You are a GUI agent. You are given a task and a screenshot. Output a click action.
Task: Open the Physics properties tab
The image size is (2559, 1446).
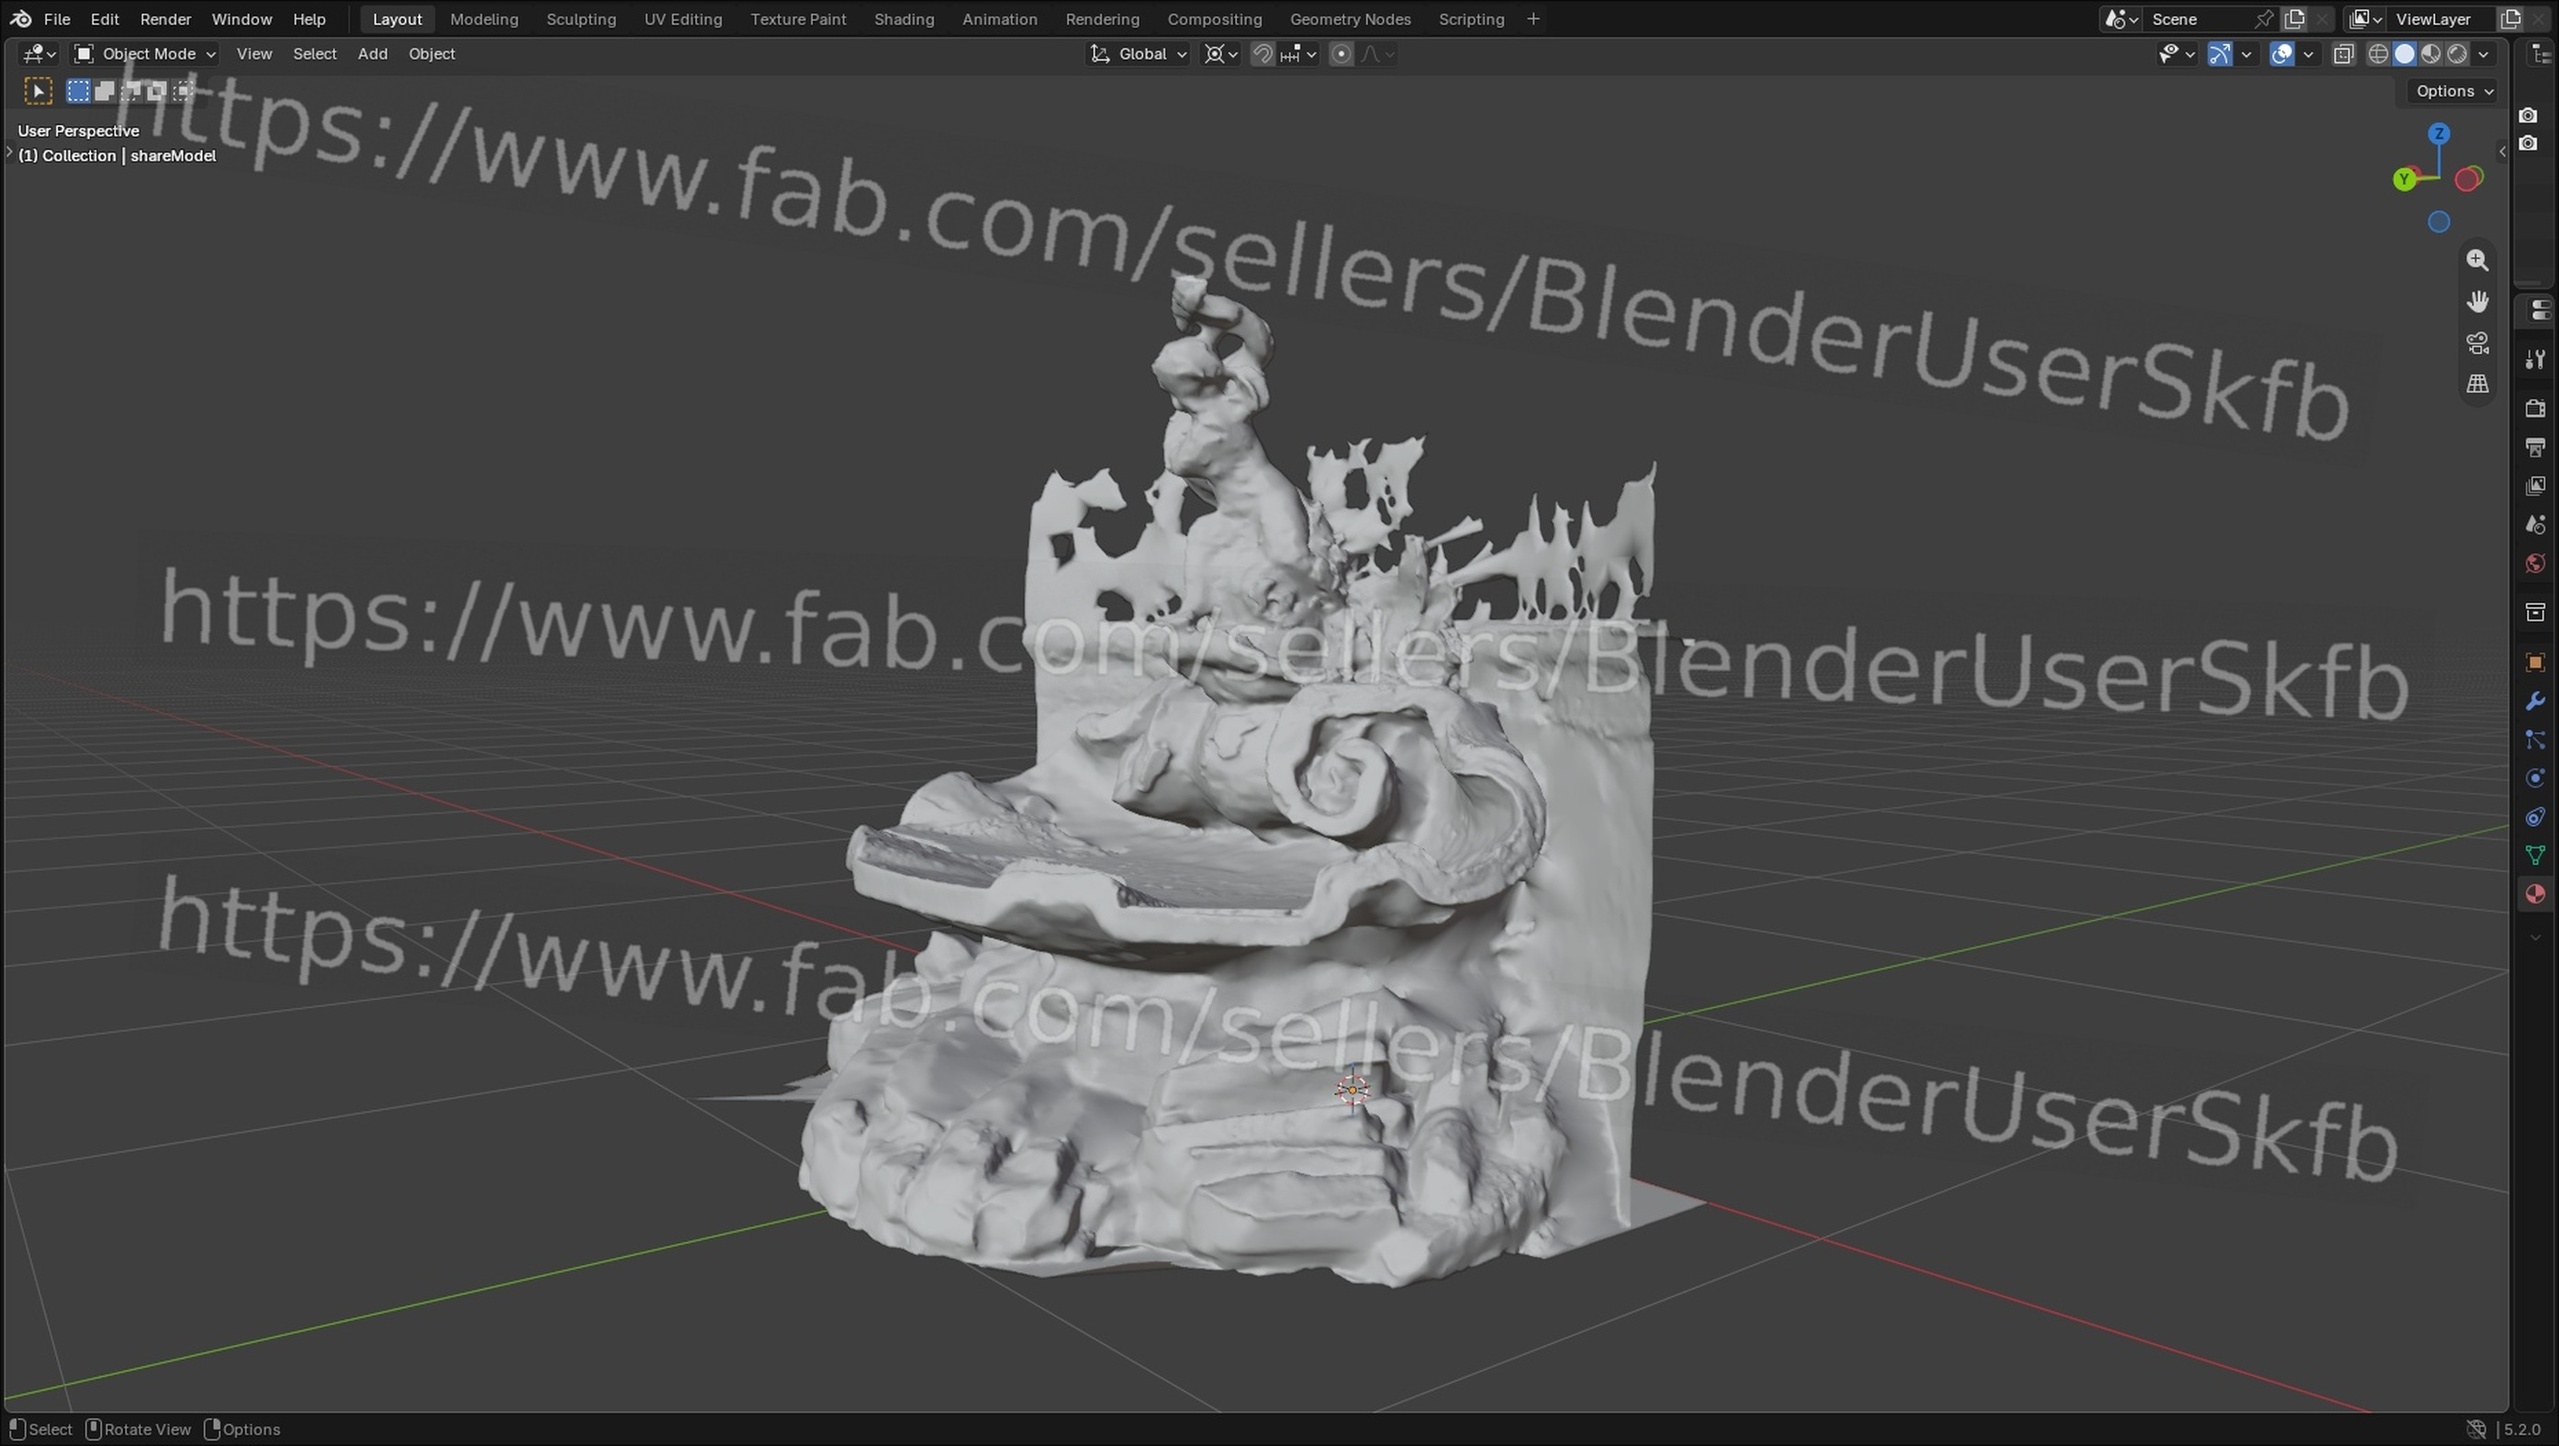[2535, 779]
